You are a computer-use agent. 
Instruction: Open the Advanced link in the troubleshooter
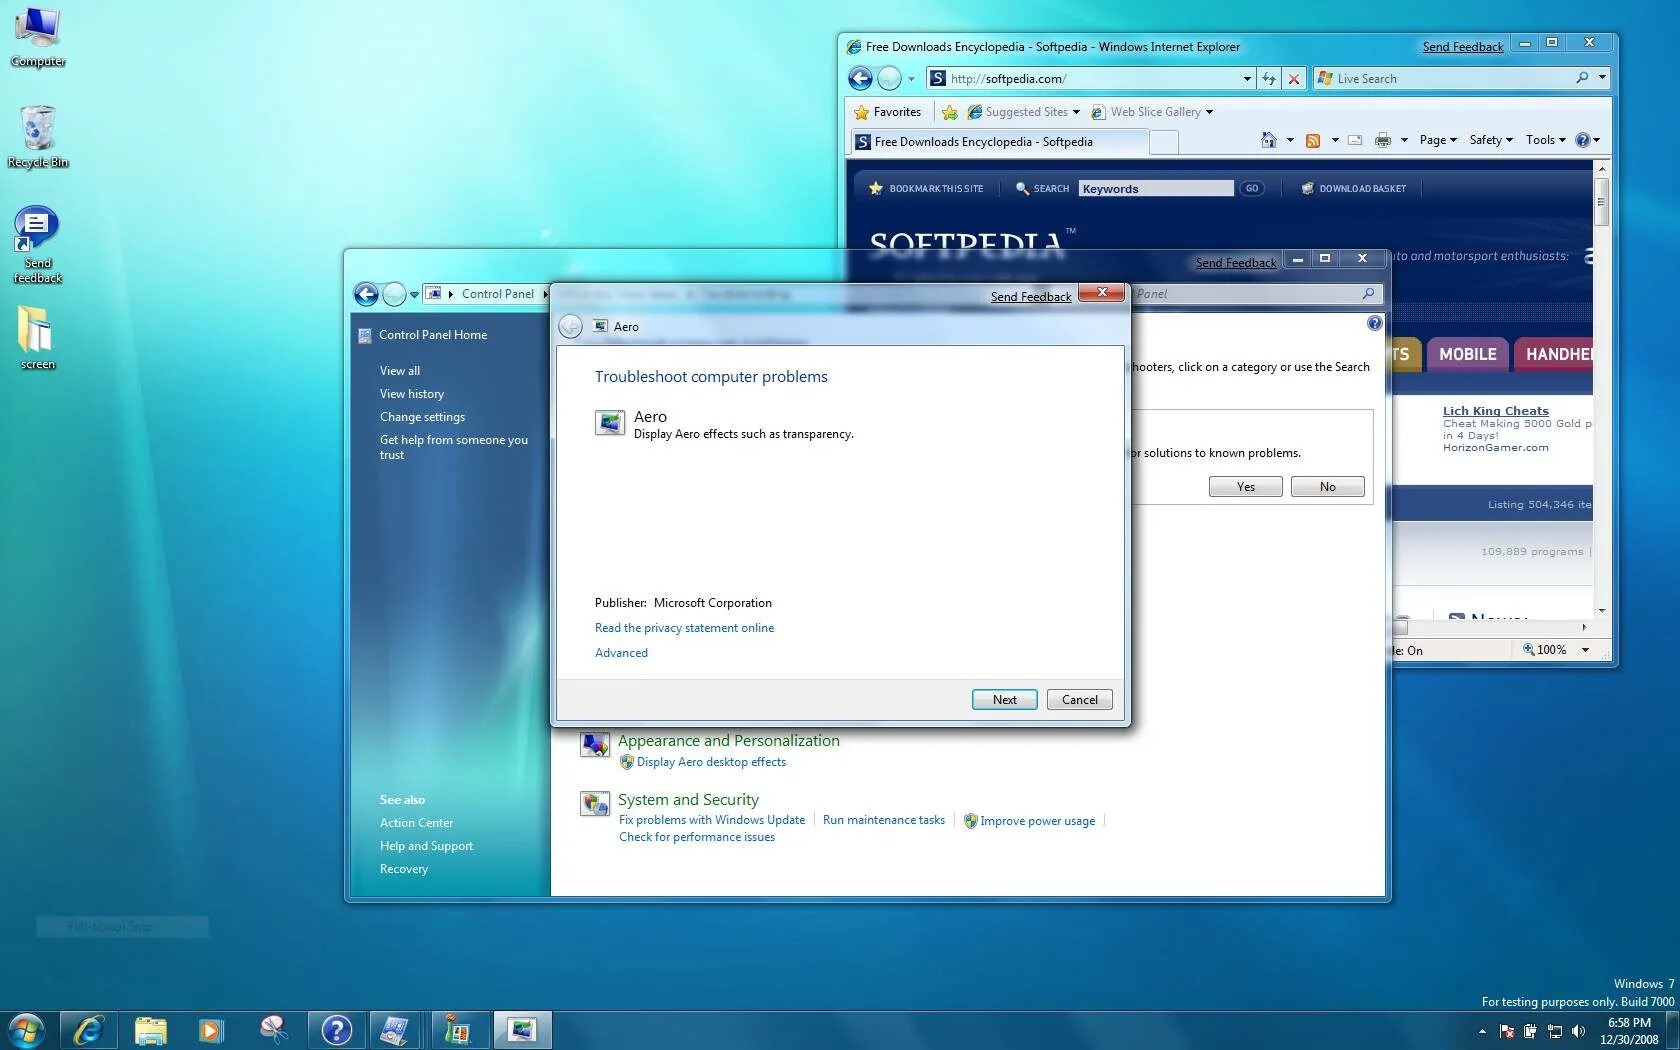tap(621, 653)
